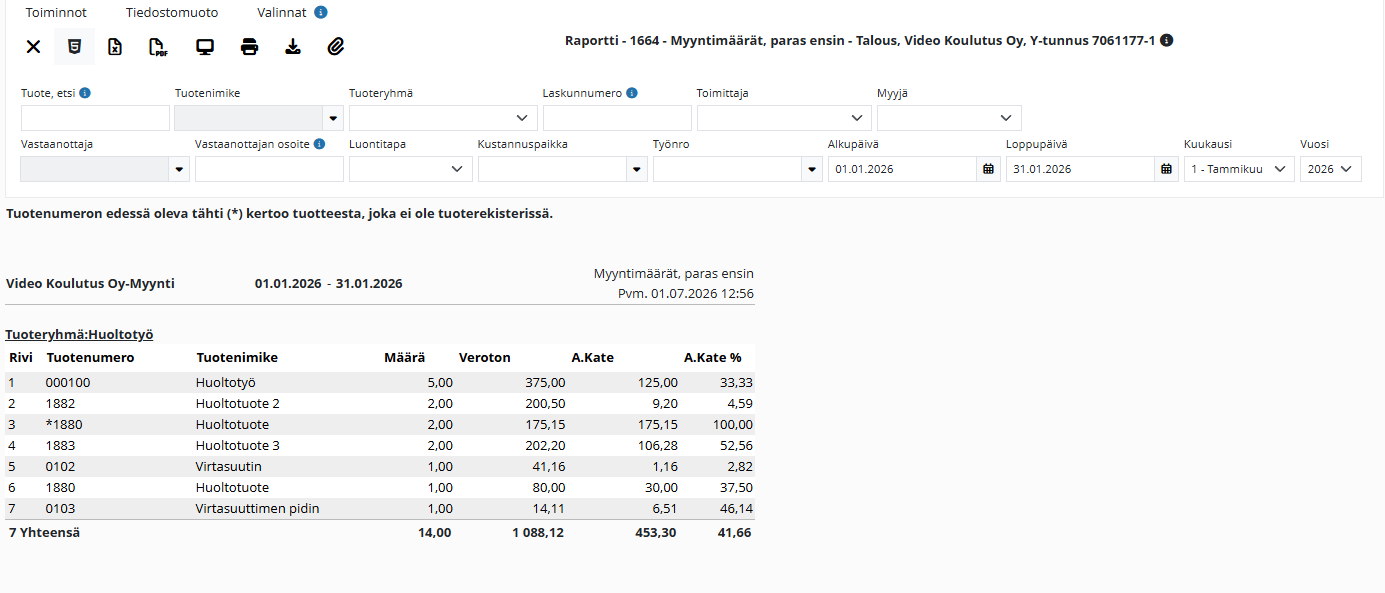Close the report with the X icon
Screen dimensions: 1385x593
tap(33, 46)
